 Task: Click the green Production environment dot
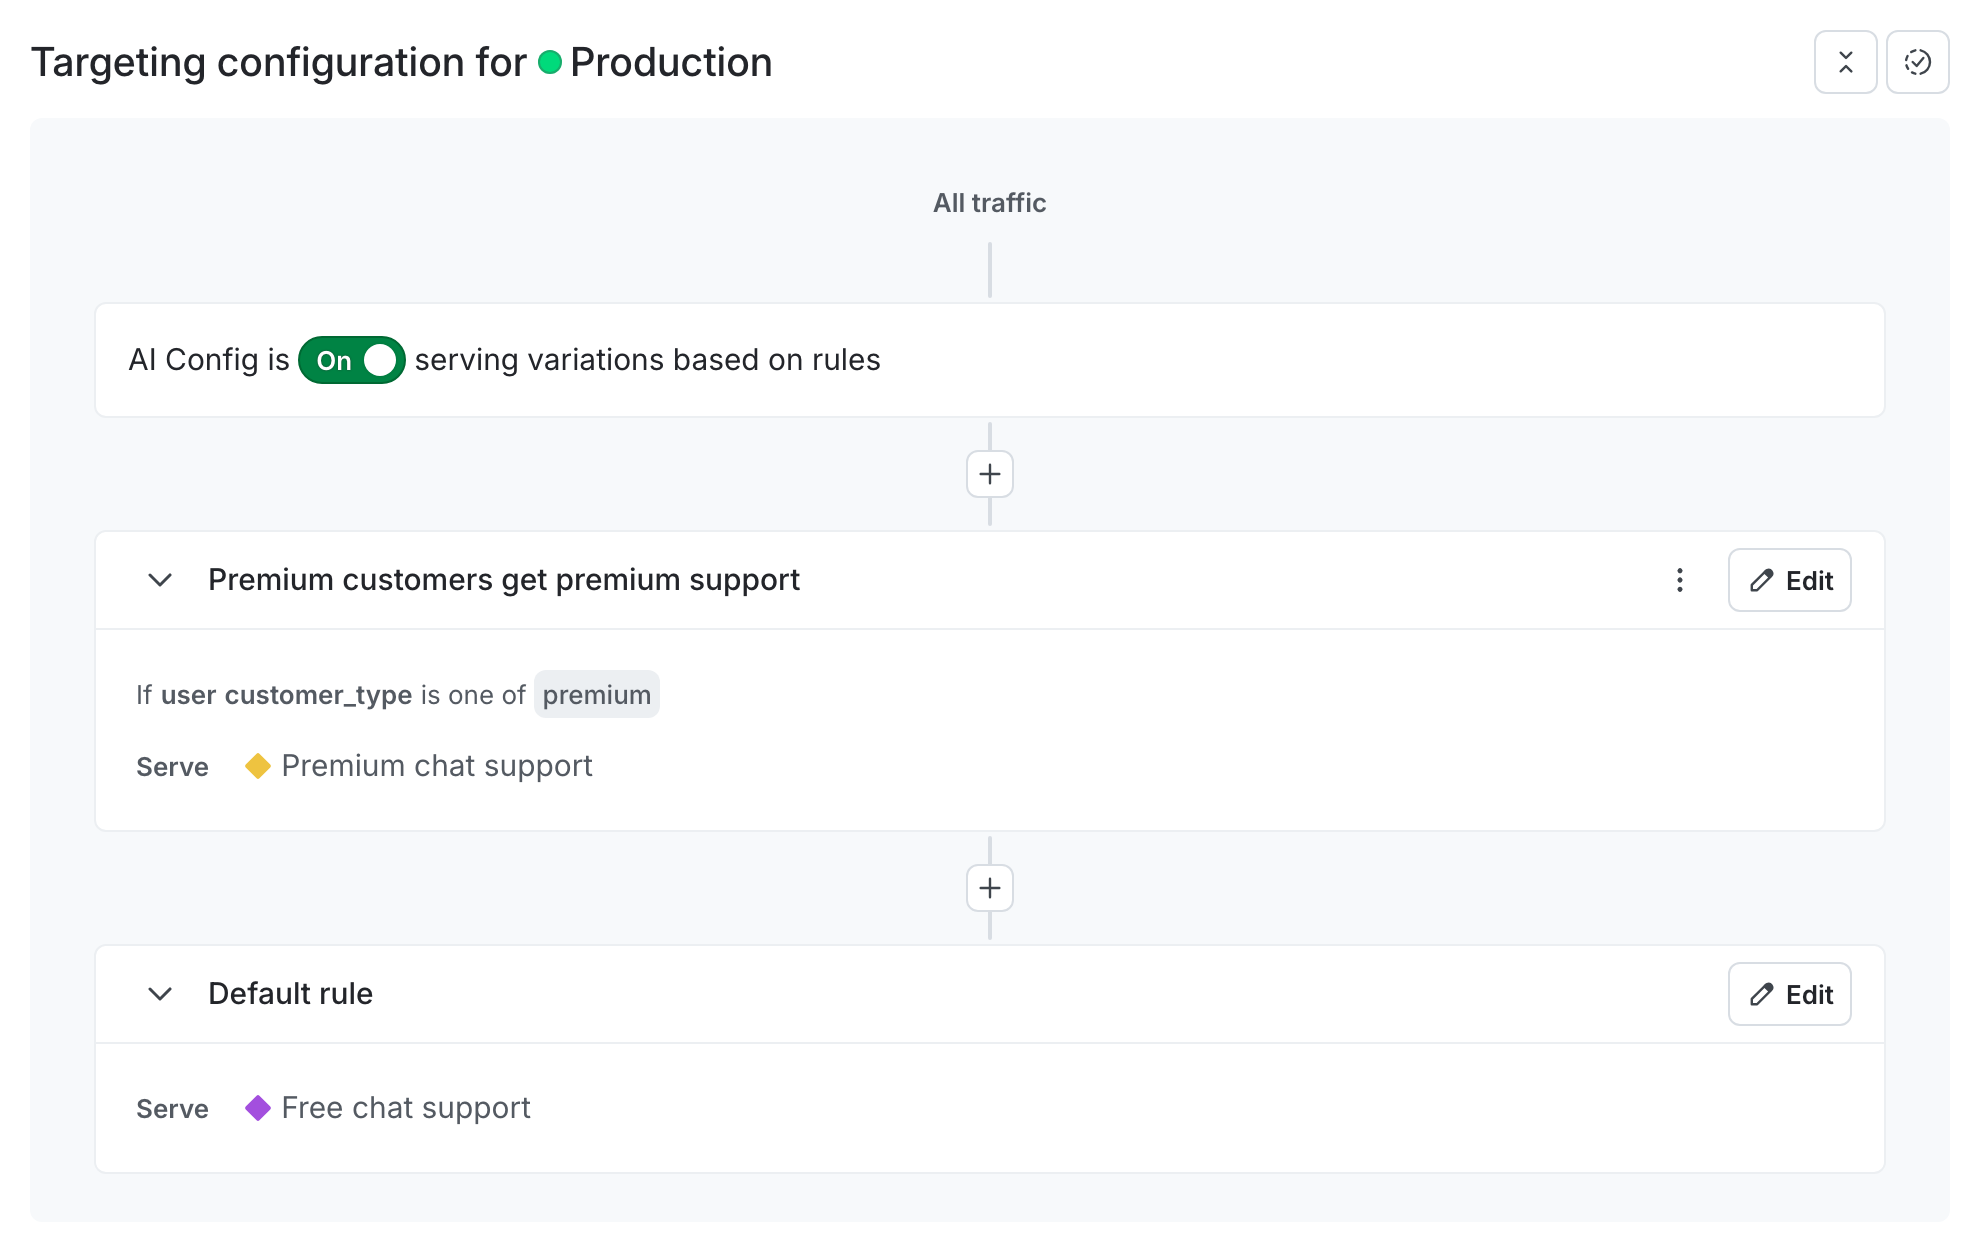(548, 62)
